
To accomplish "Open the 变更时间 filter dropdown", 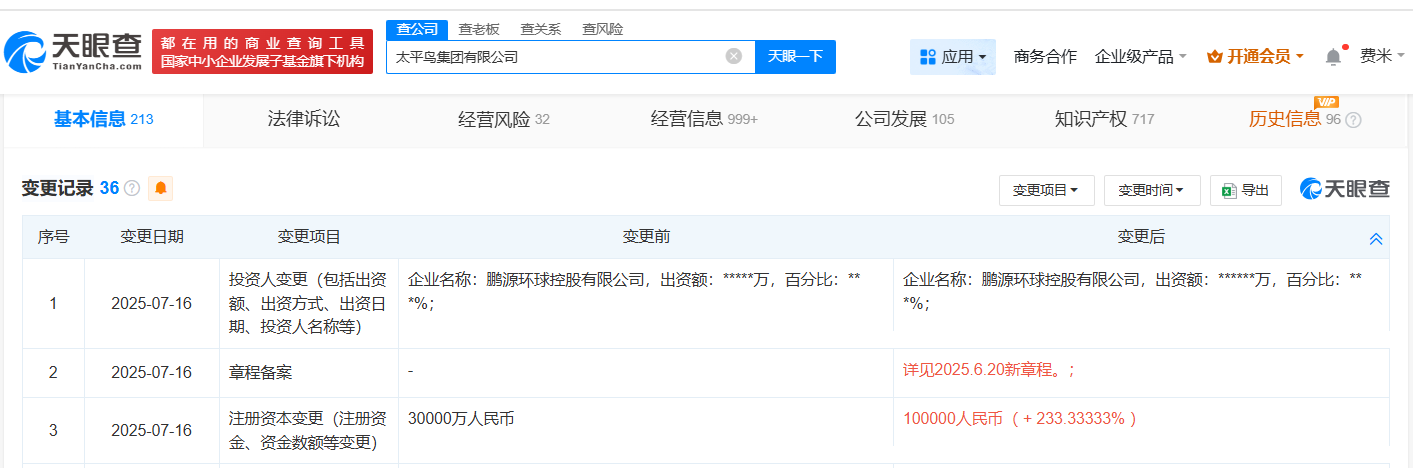I will [x=1152, y=190].
